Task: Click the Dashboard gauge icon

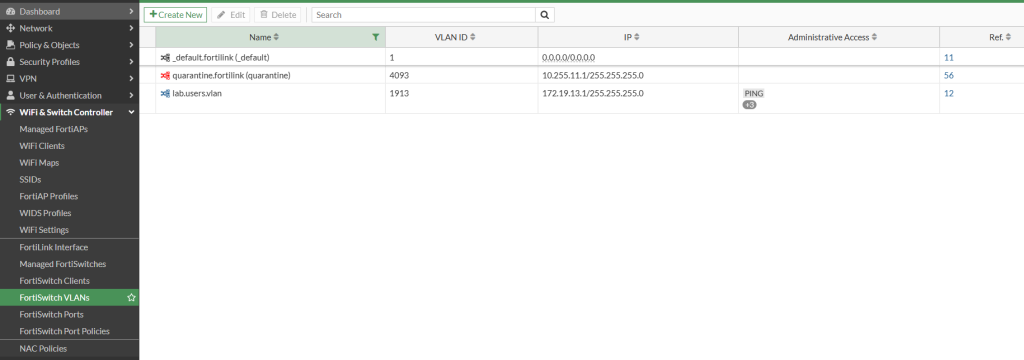Action: (x=10, y=12)
